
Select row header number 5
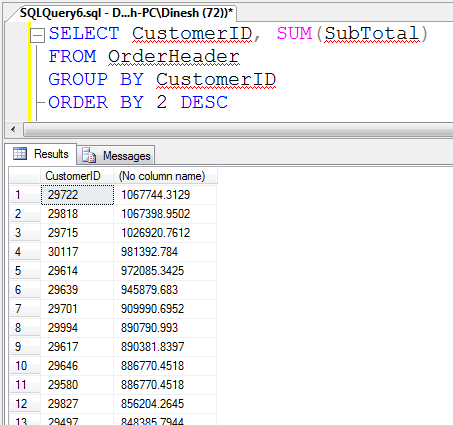point(25,271)
